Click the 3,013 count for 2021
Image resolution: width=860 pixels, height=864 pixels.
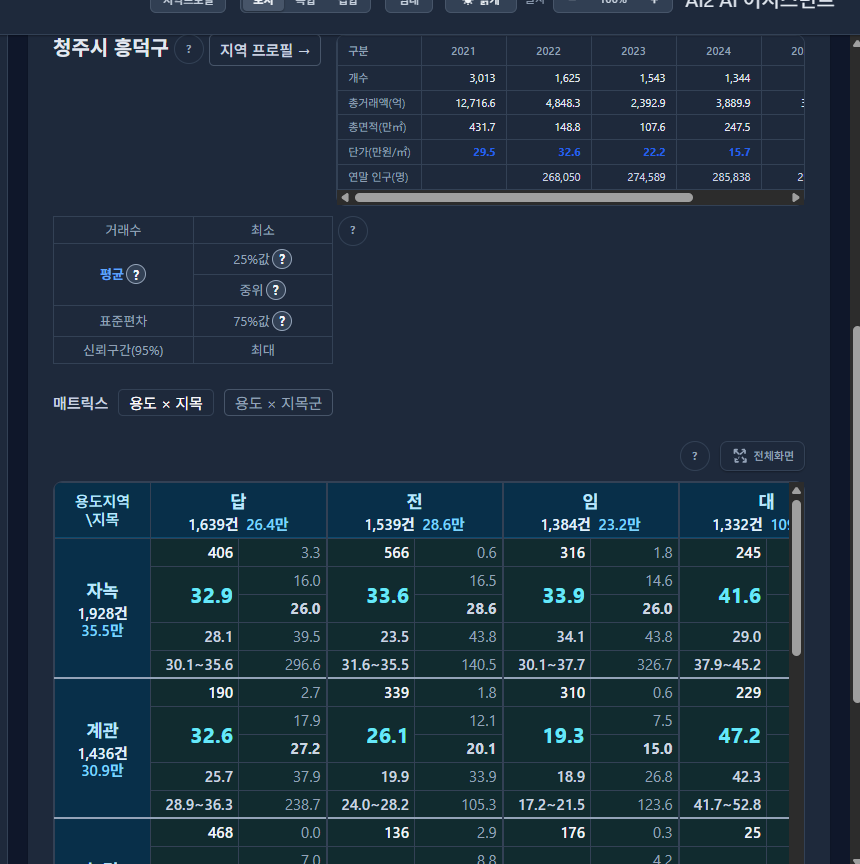click(482, 78)
